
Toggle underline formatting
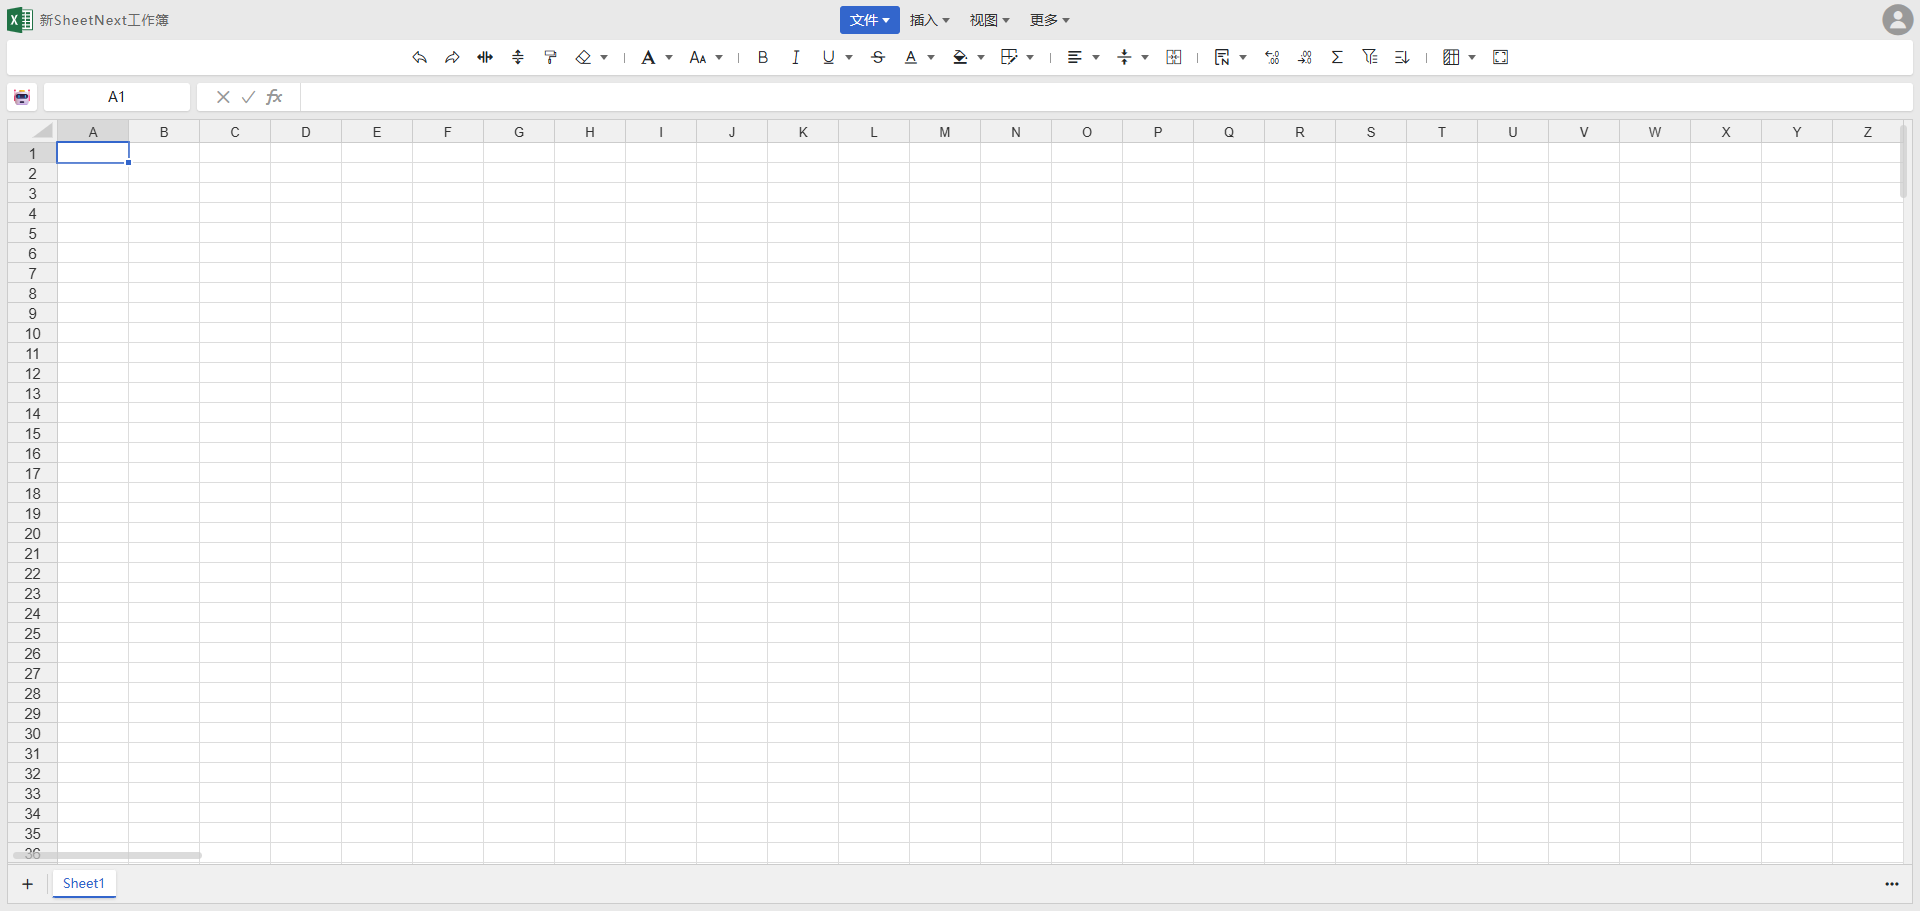pyautogui.click(x=828, y=58)
